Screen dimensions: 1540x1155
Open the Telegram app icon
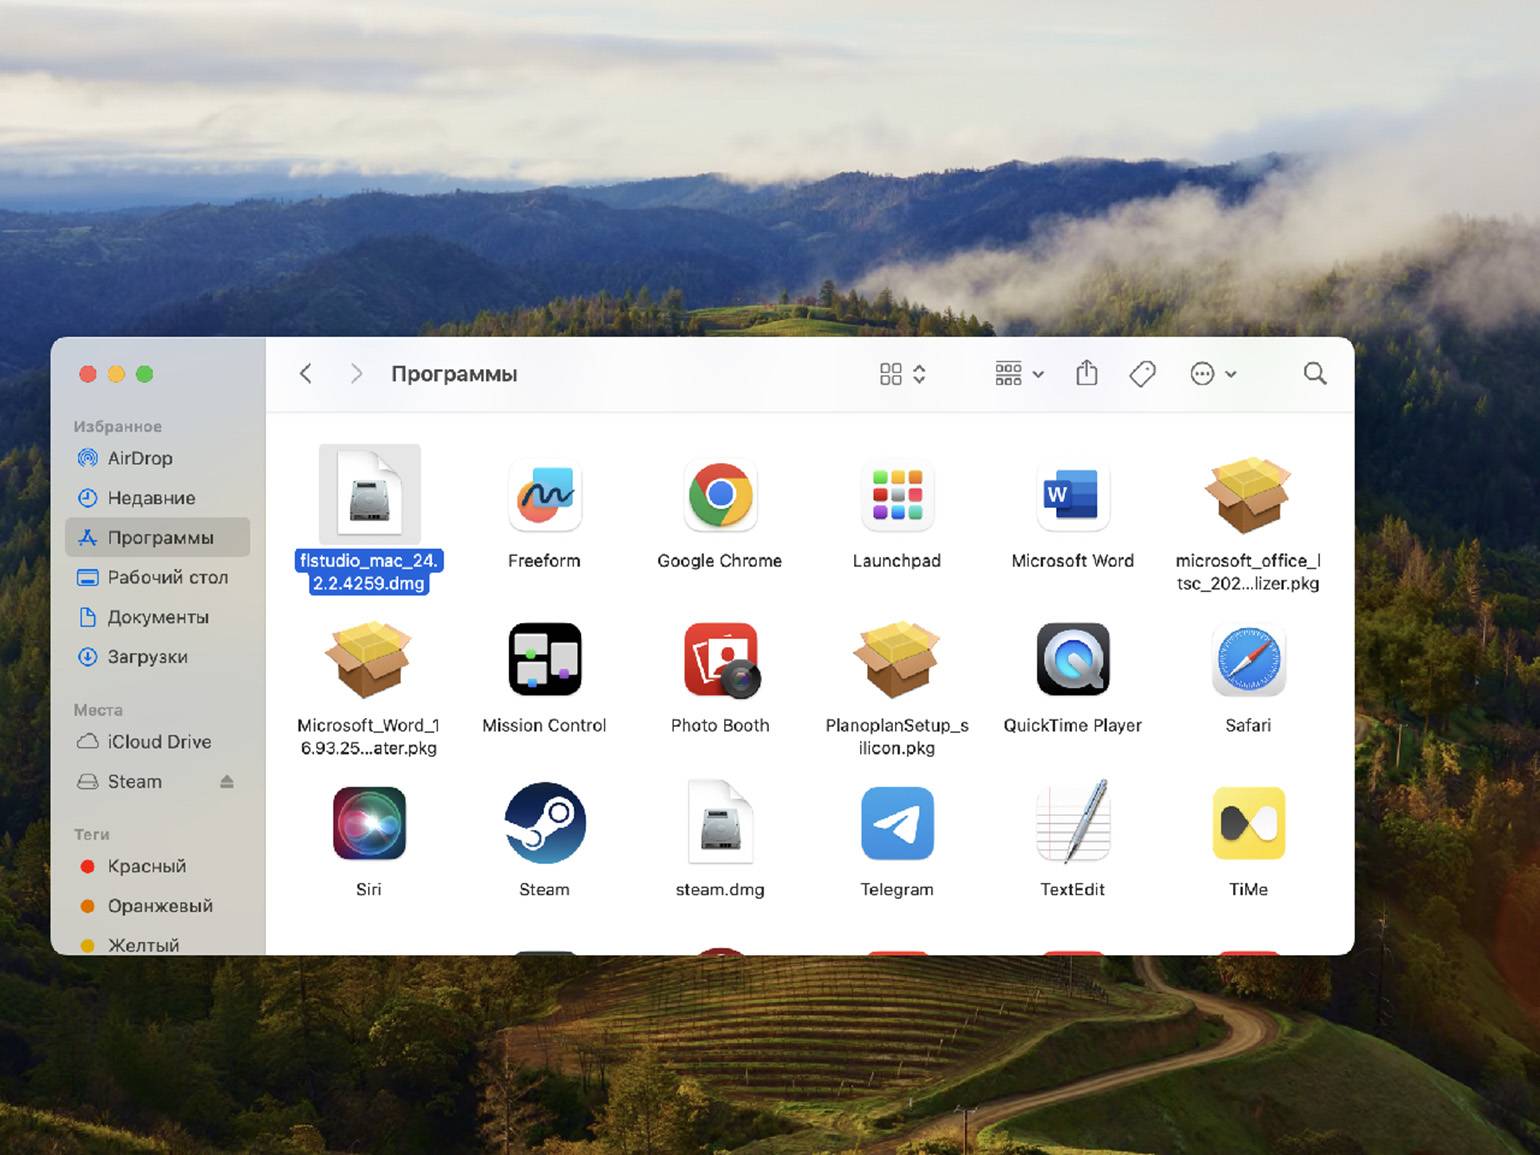(x=897, y=823)
